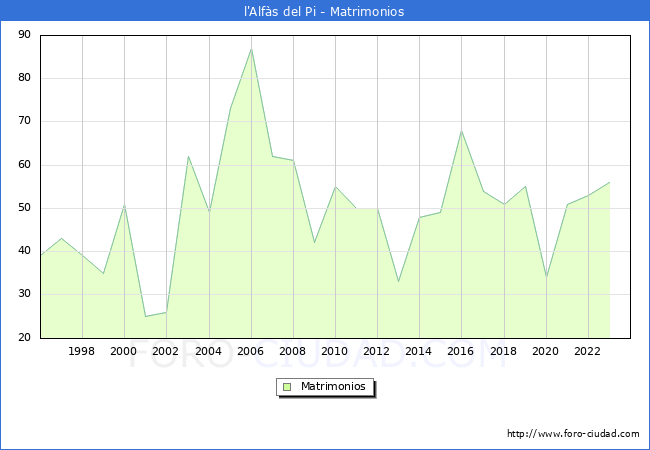Select the 2006 peak point on the chart

coord(251,49)
